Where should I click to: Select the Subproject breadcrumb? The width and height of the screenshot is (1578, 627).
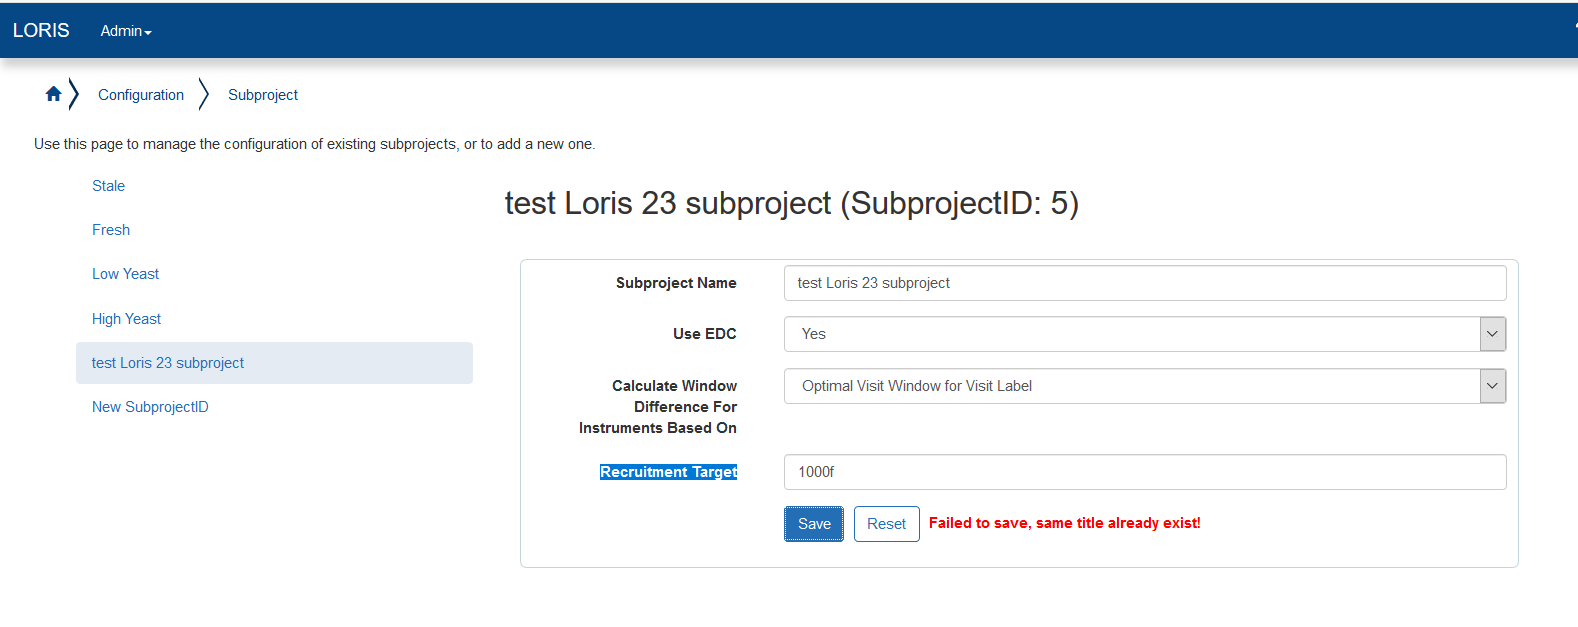pyautogui.click(x=262, y=94)
